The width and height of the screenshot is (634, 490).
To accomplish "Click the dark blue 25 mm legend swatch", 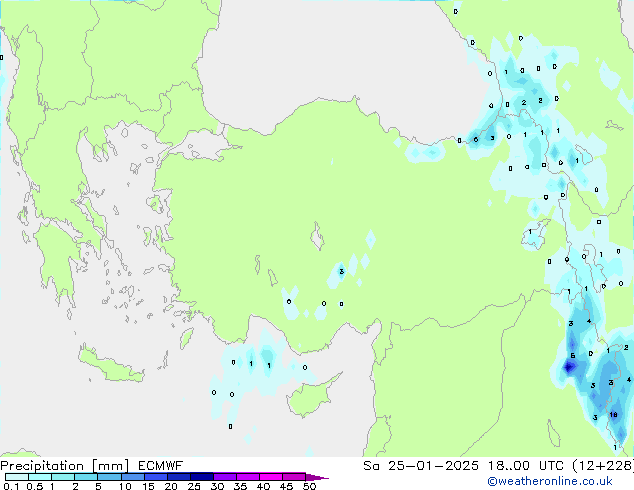I will click(x=201, y=477).
